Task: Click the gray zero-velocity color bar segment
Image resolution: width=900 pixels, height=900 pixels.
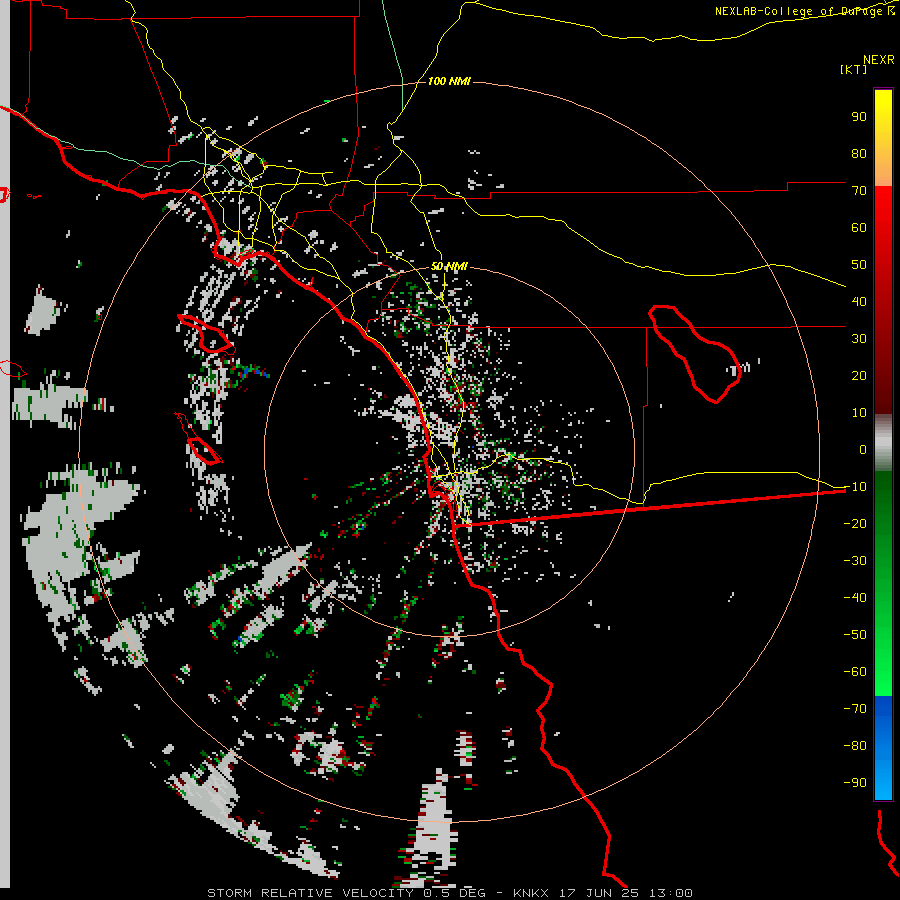Action: tap(883, 443)
